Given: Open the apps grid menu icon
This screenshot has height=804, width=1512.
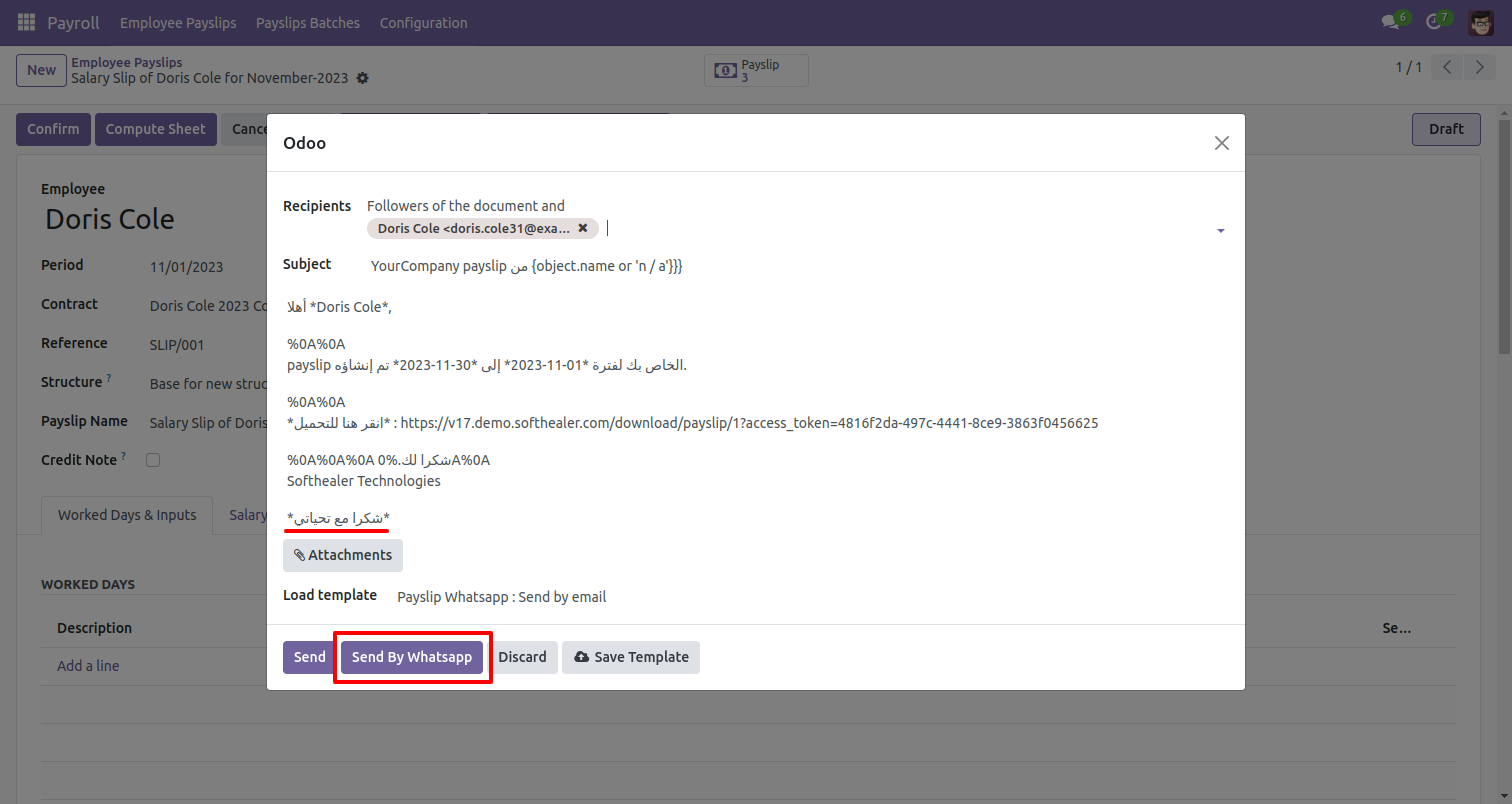Looking at the screenshot, I should 26,22.
